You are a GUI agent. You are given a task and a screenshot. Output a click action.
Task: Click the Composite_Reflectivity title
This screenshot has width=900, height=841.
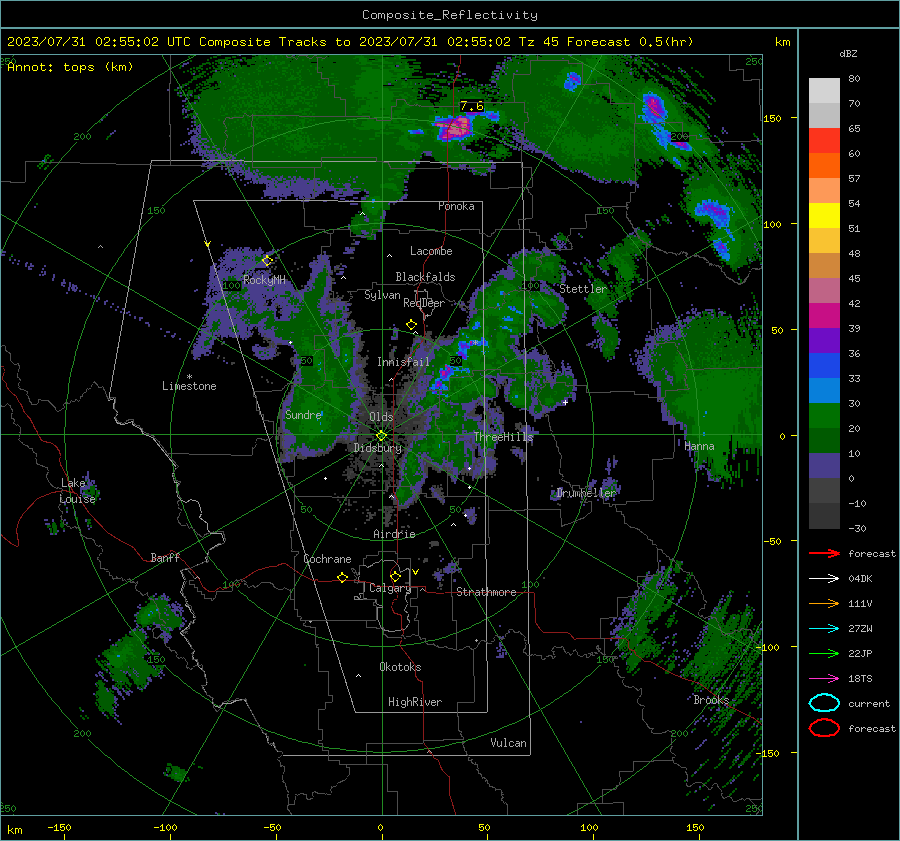pyautogui.click(x=450, y=15)
